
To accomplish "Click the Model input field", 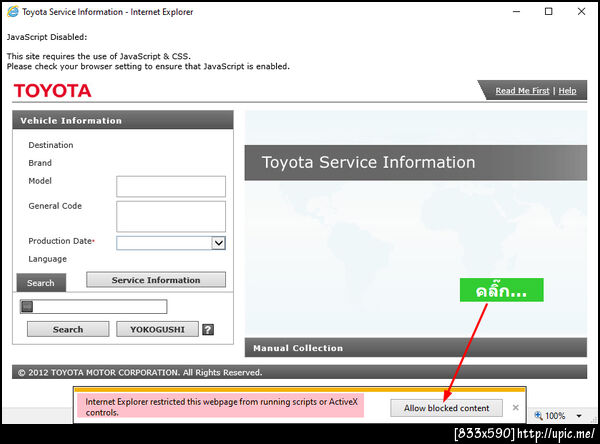I will coord(171,186).
